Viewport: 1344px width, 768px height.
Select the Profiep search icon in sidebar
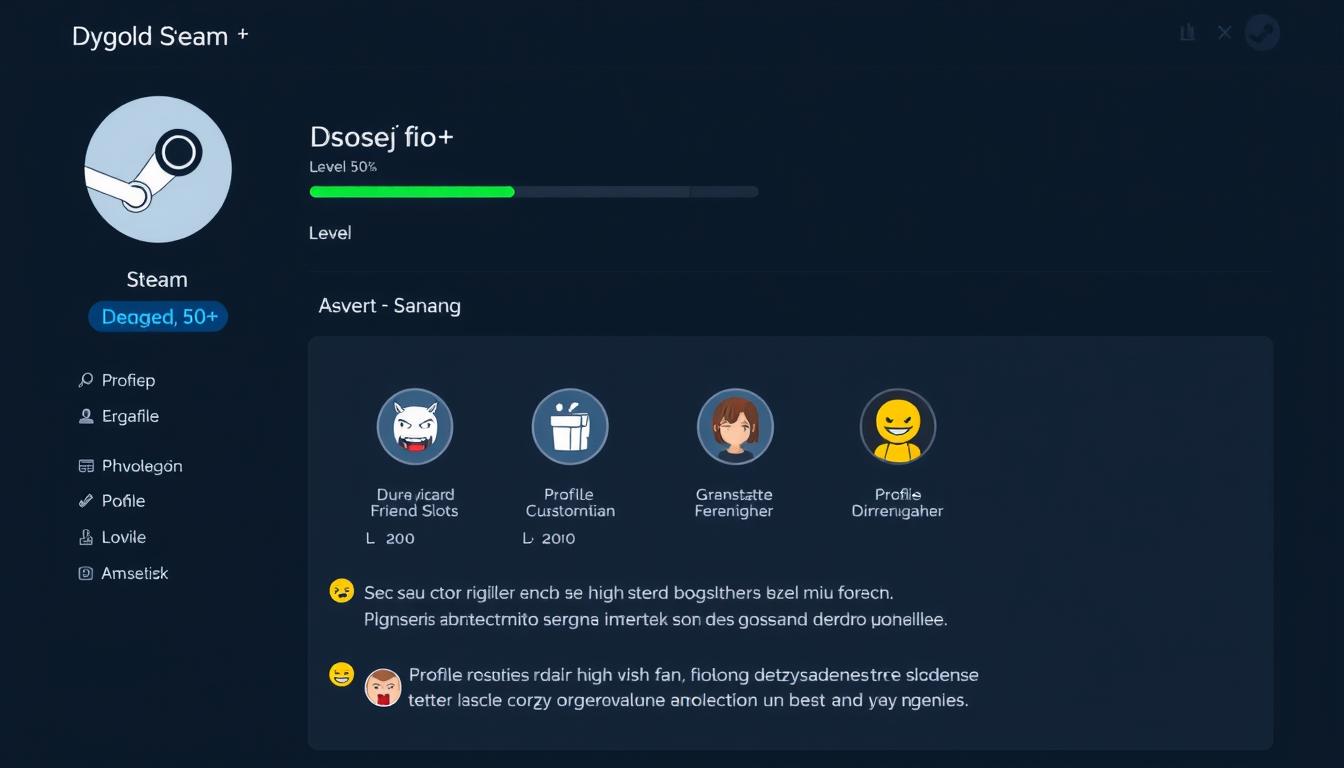[x=87, y=380]
